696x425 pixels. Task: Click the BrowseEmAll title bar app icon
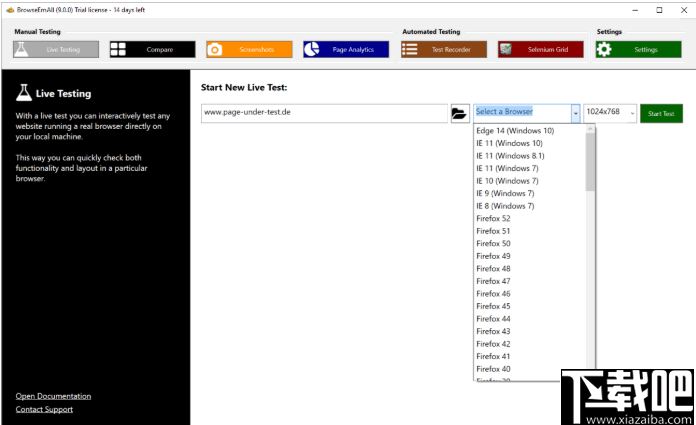point(9,10)
